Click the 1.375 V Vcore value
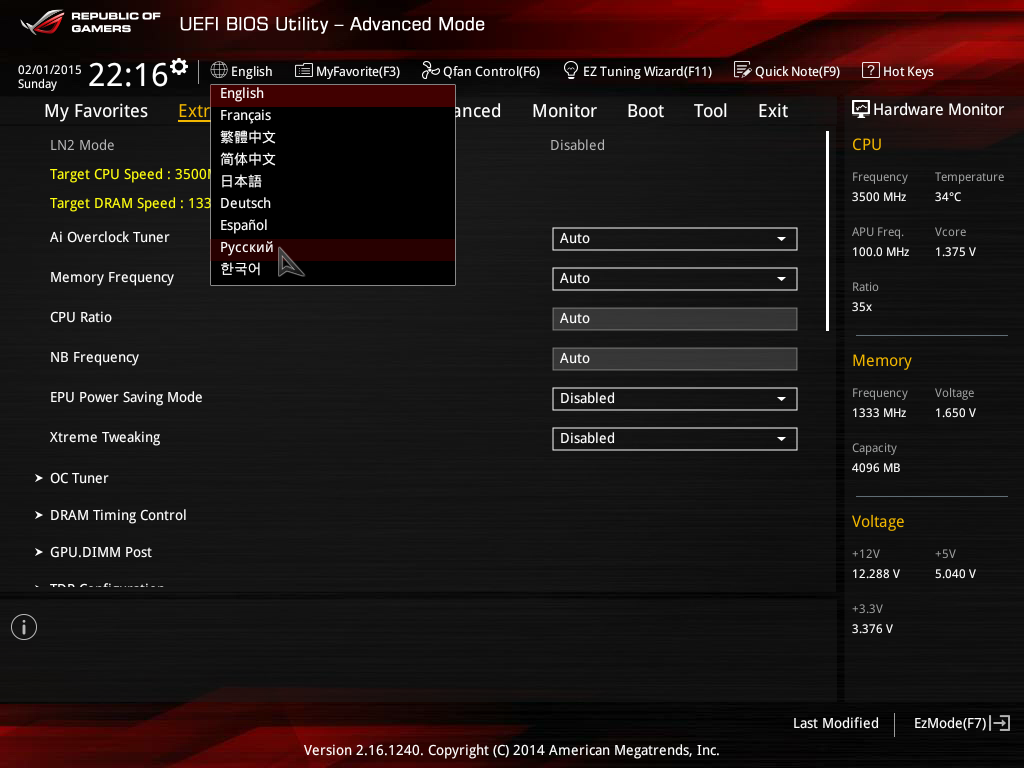 coord(955,251)
